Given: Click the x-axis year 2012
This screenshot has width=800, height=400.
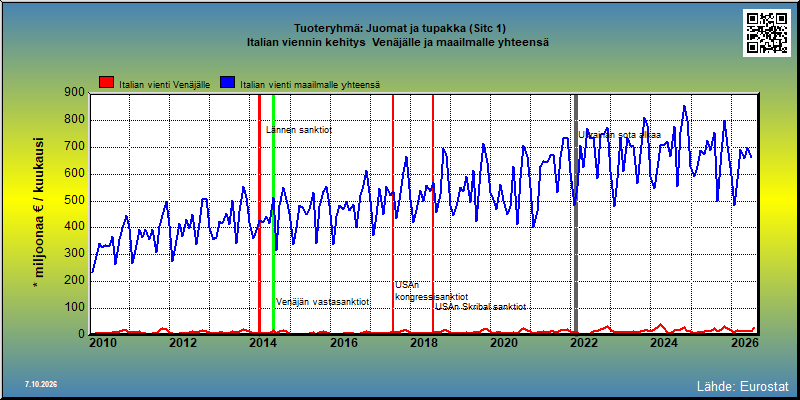Looking at the screenshot, I should click(x=183, y=343).
